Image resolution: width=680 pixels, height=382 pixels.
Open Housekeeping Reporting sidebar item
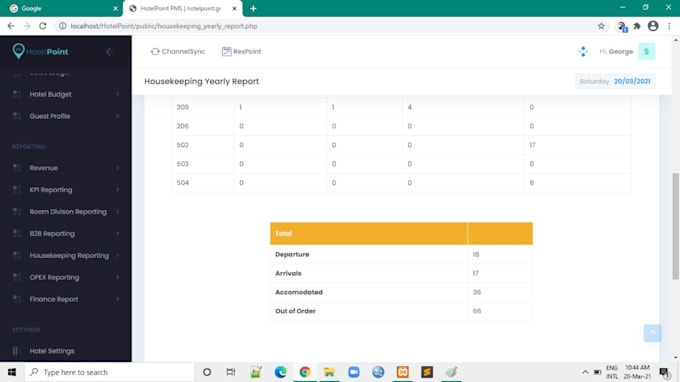tap(66, 255)
